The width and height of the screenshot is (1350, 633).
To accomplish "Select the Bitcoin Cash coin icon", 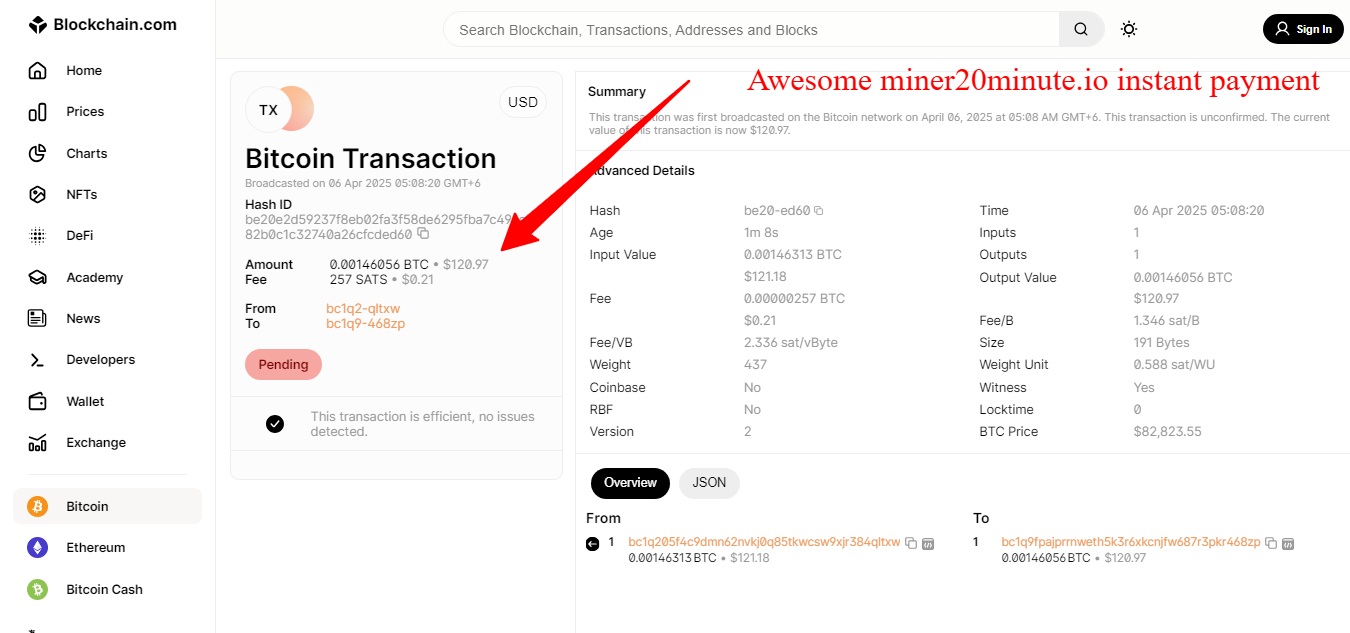I will pos(37,590).
